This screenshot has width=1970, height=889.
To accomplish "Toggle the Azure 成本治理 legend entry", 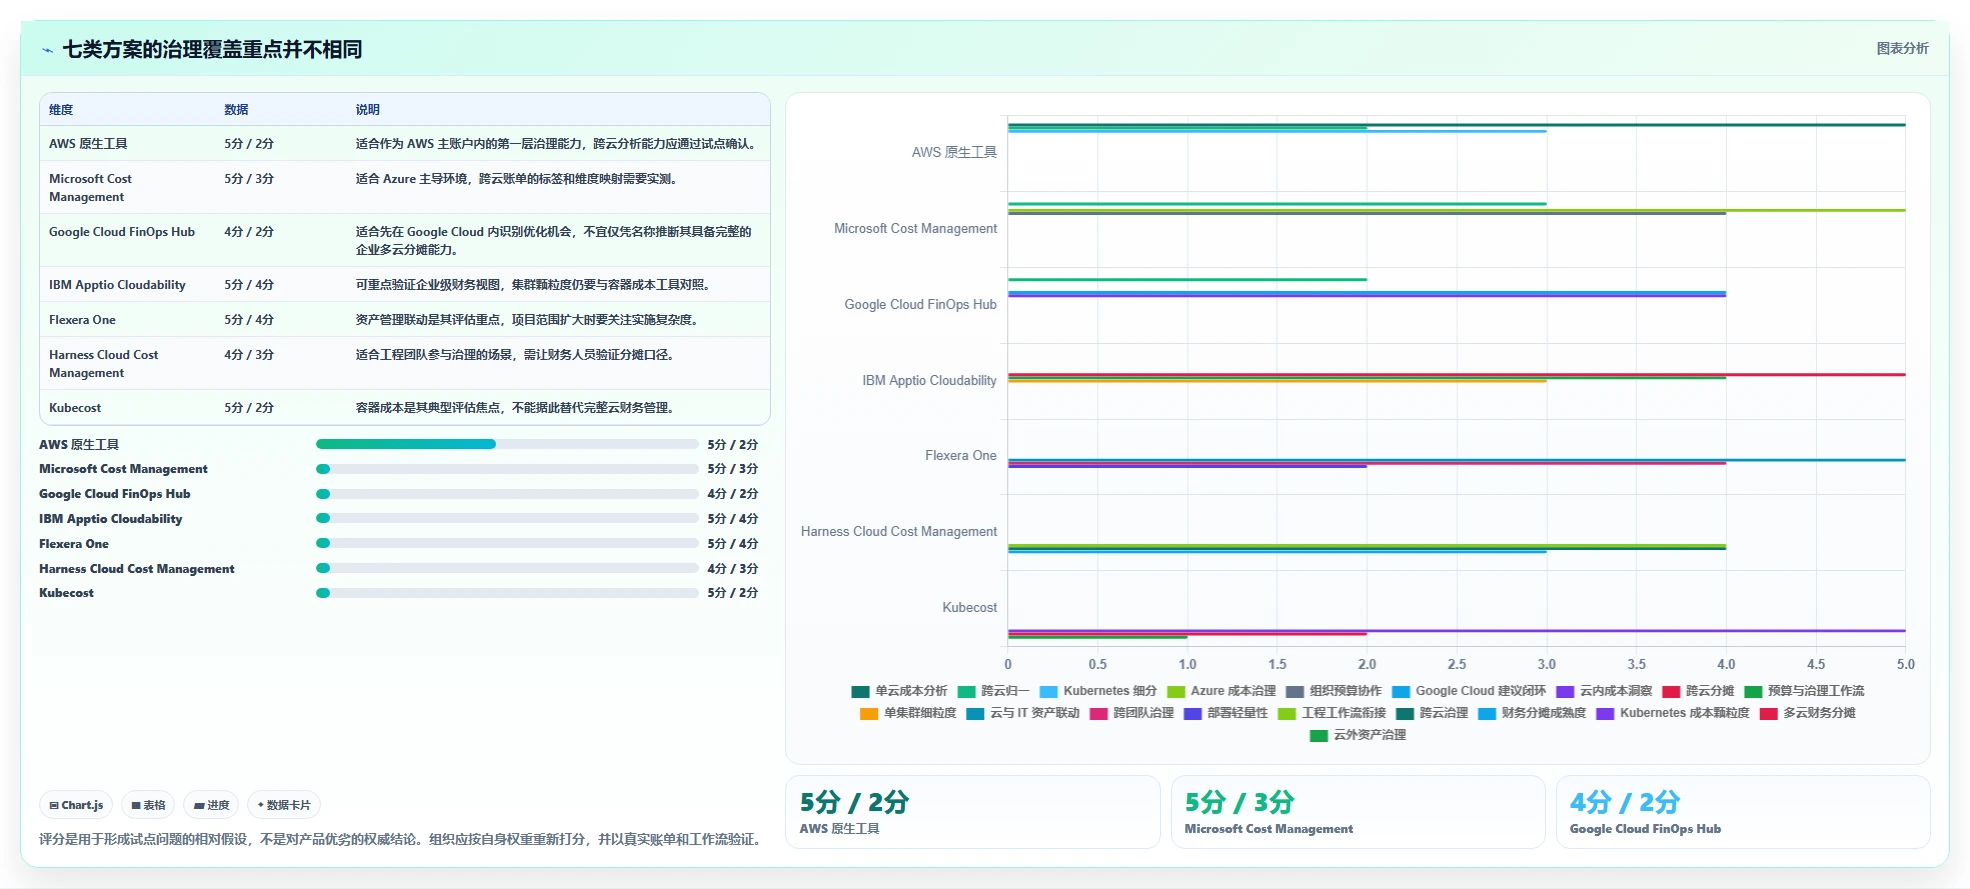I will [x=1222, y=691].
